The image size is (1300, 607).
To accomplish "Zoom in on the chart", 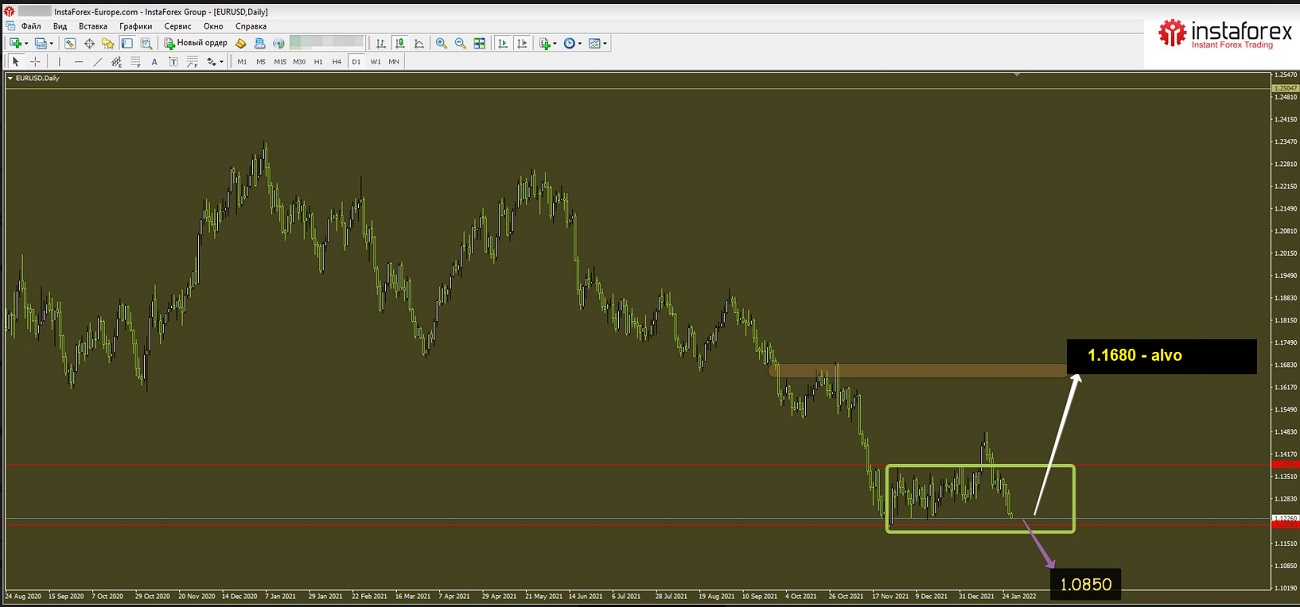I will click(x=441, y=43).
